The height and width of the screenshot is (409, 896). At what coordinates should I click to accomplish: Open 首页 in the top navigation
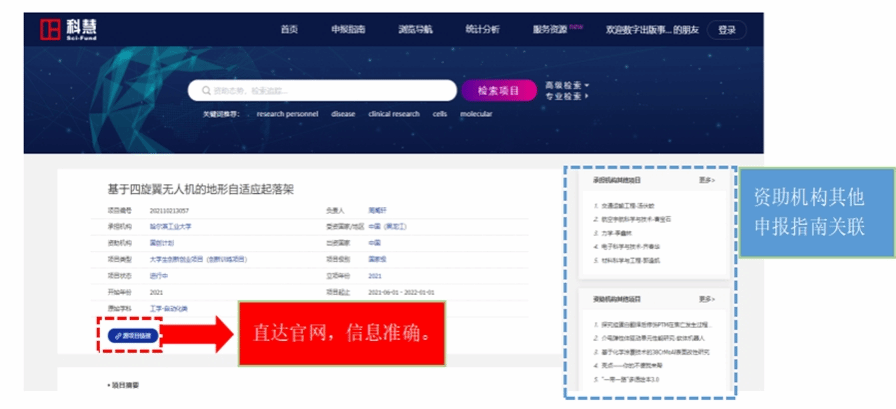[289, 30]
